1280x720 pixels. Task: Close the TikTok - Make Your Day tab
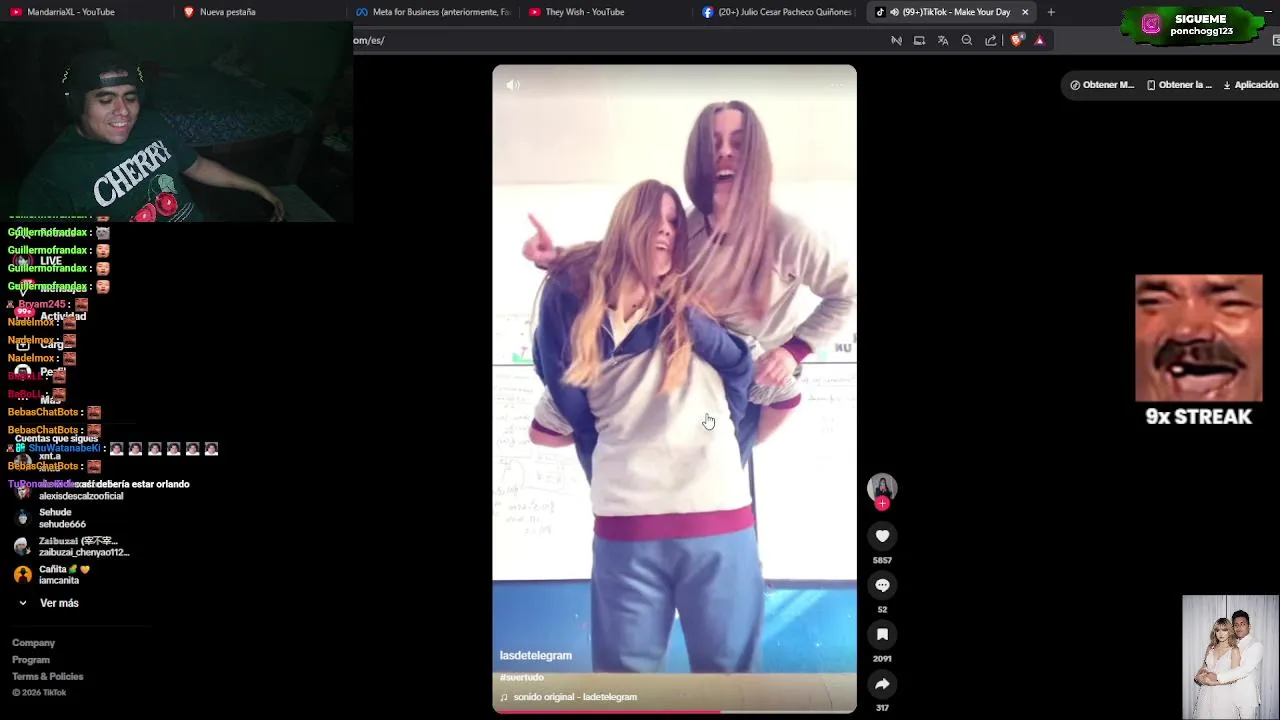pos(1025,12)
